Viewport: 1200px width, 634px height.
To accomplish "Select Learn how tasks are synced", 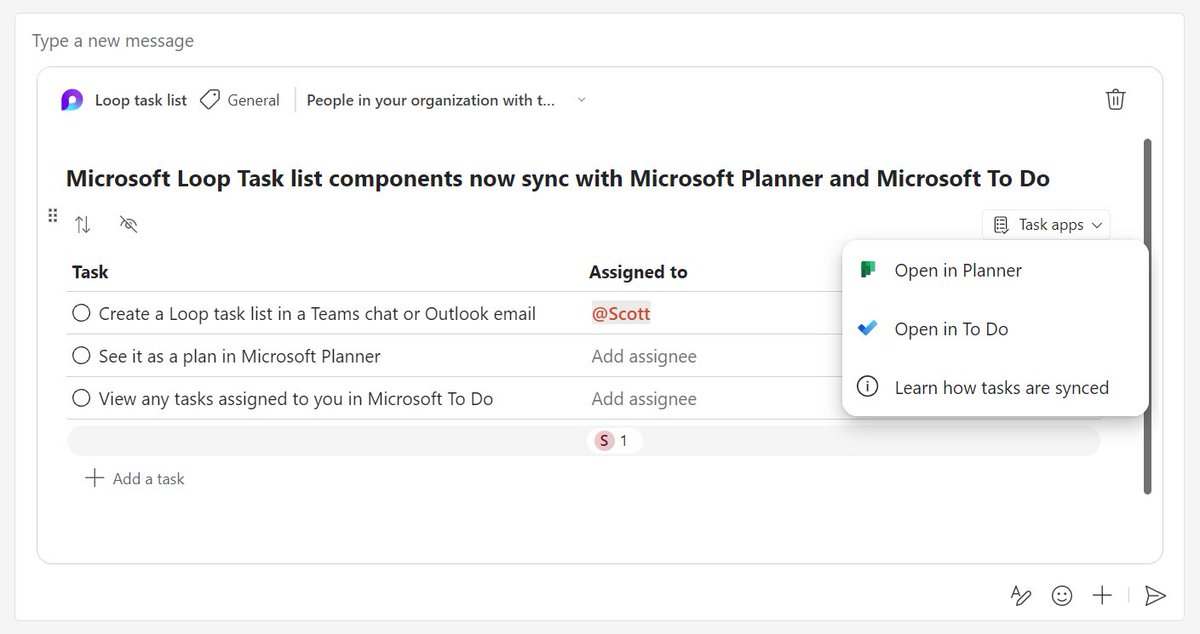I will (x=995, y=387).
